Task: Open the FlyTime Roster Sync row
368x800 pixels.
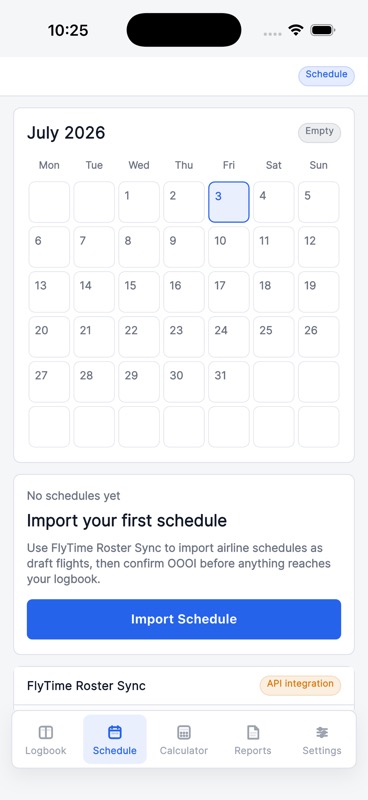Action: 184,686
